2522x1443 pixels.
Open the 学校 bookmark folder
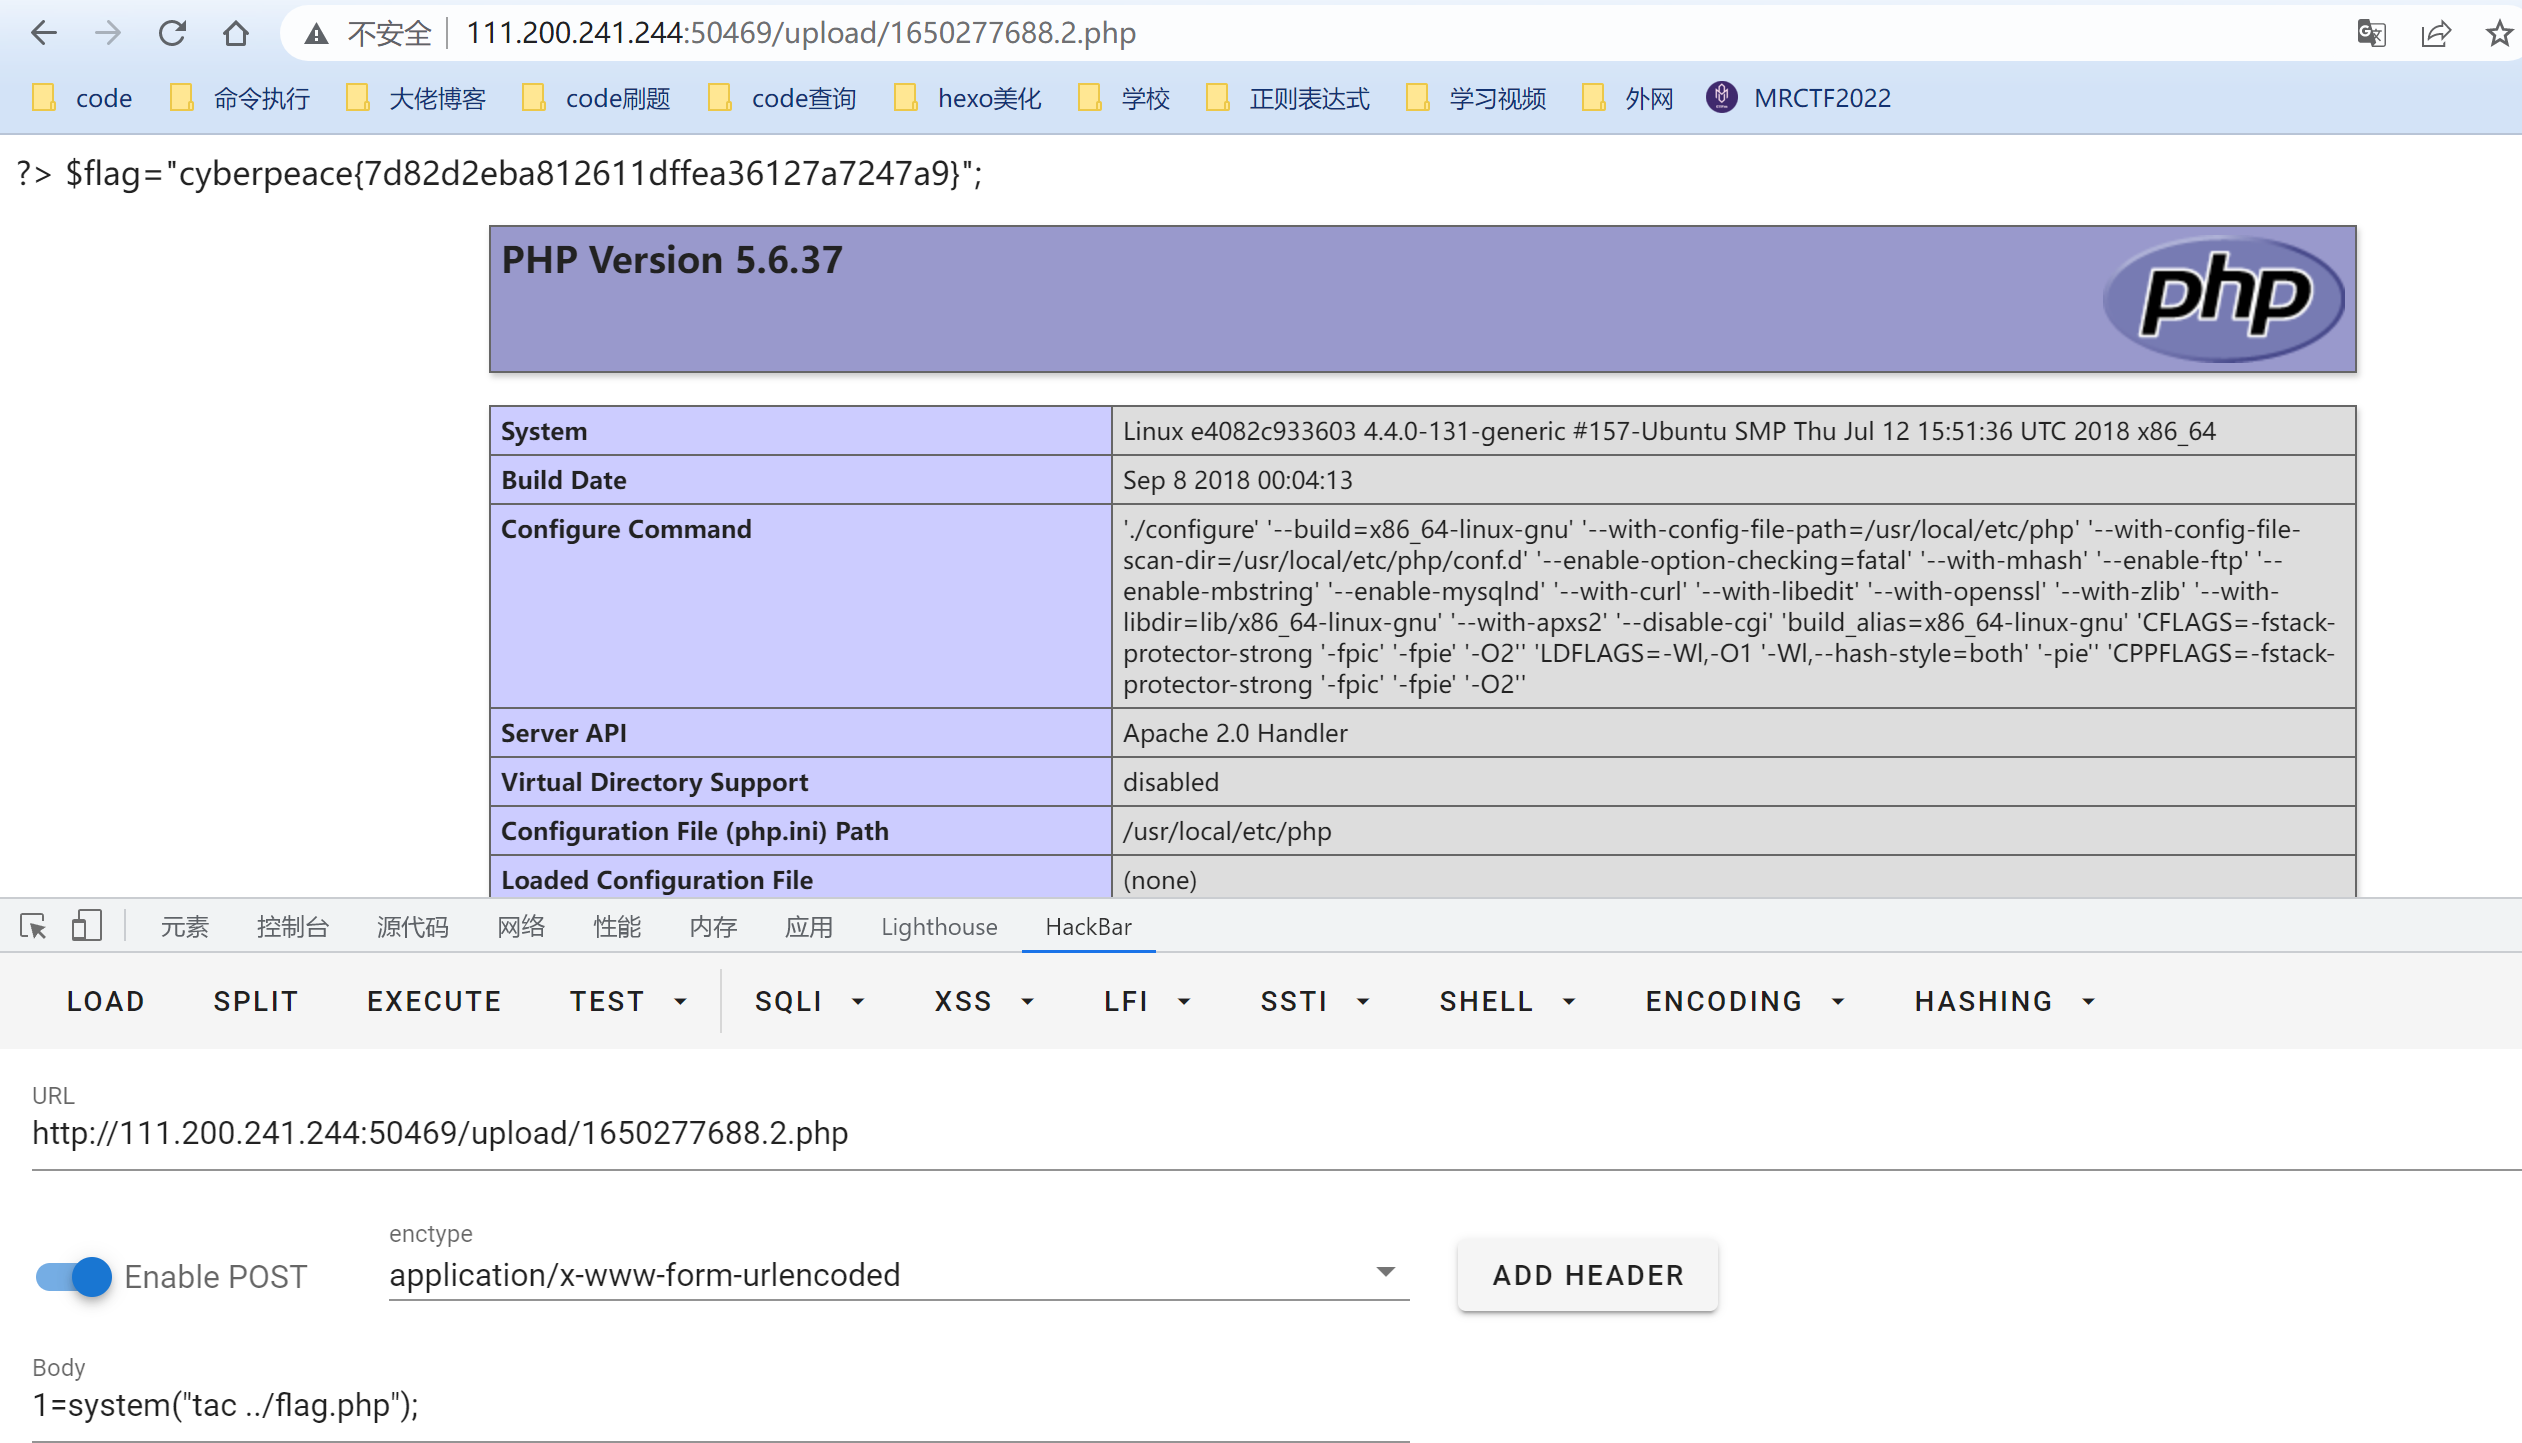(1124, 98)
